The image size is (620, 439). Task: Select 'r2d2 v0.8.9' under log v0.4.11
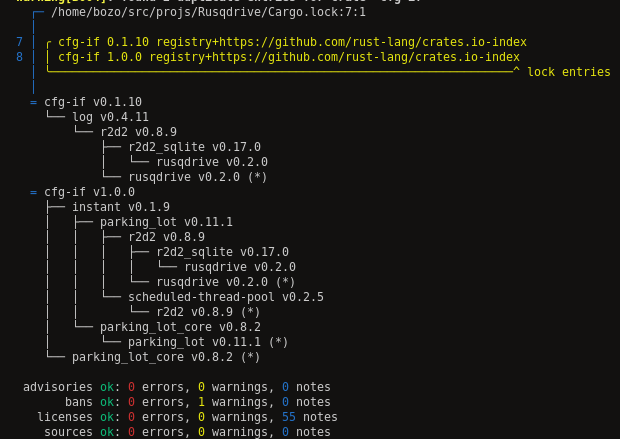pos(138,132)
